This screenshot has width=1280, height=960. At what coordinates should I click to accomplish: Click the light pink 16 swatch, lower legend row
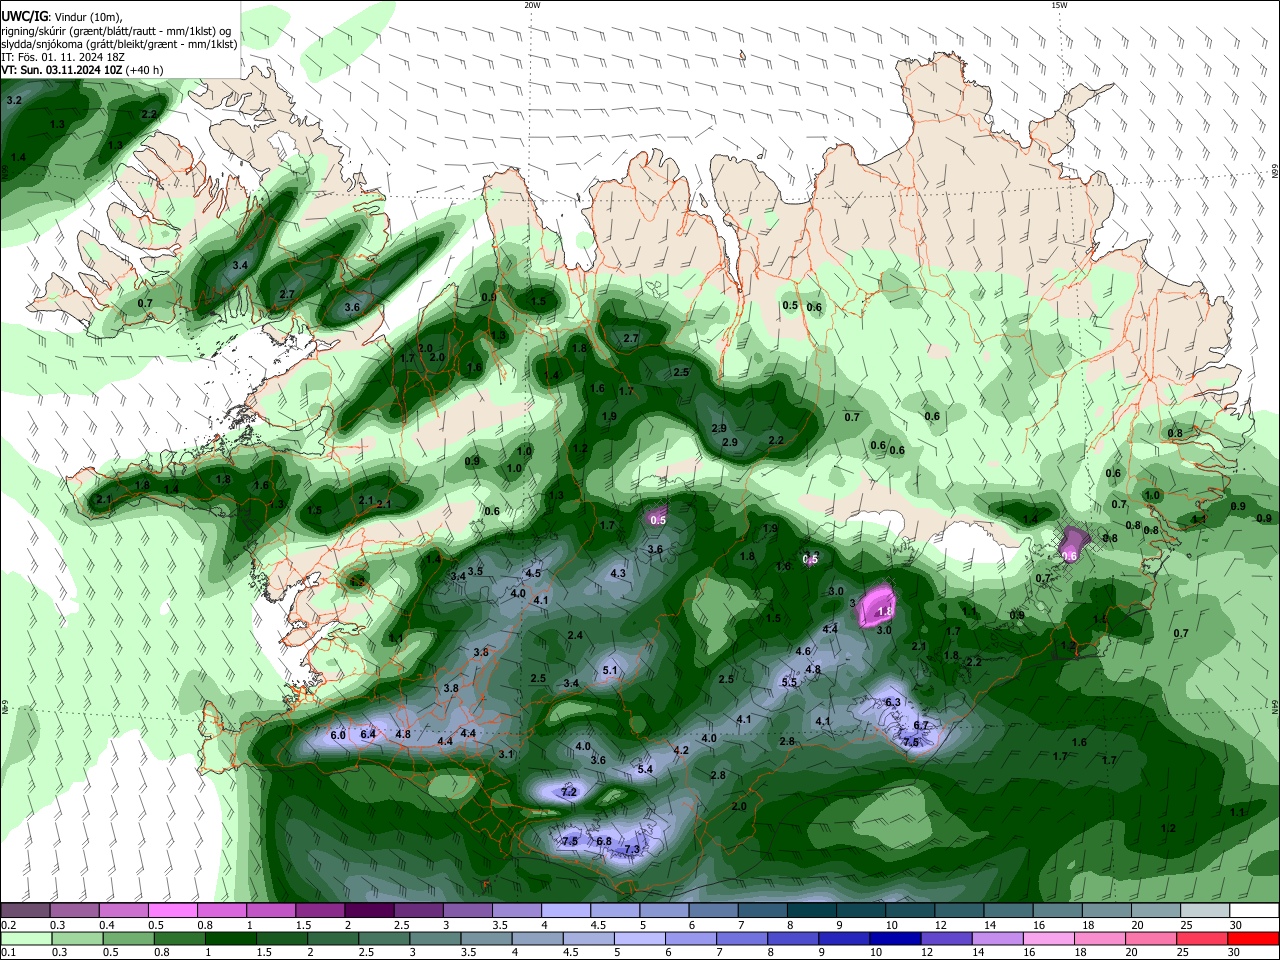pyautogui.click(x=1050, y=939)
